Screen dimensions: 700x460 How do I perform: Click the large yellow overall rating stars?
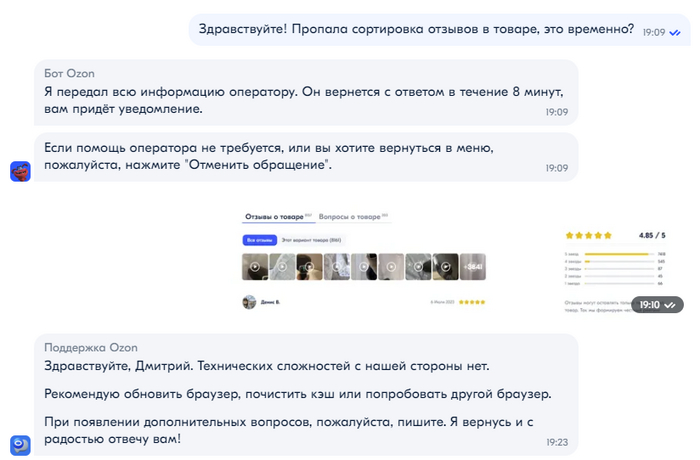pyautogui.click(x=588, y=235)
